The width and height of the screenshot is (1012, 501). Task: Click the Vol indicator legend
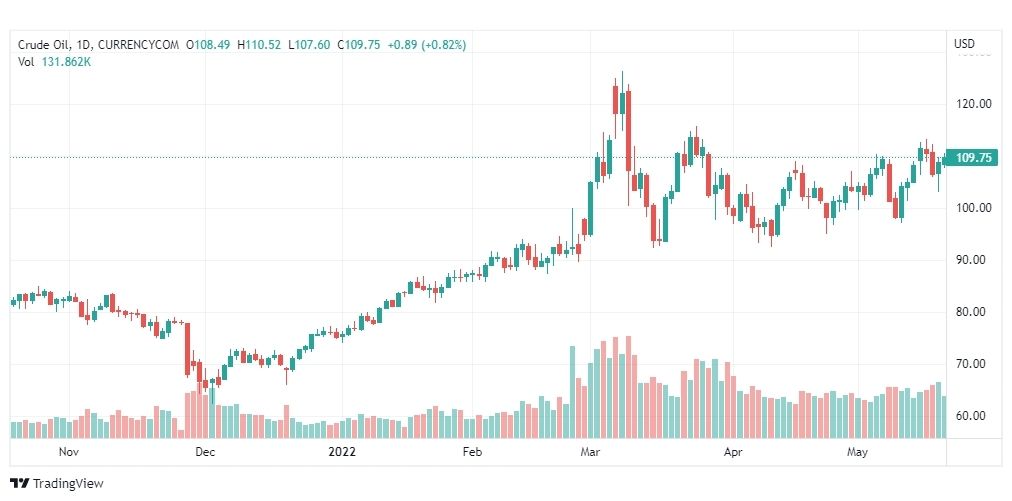pos(26,63)
